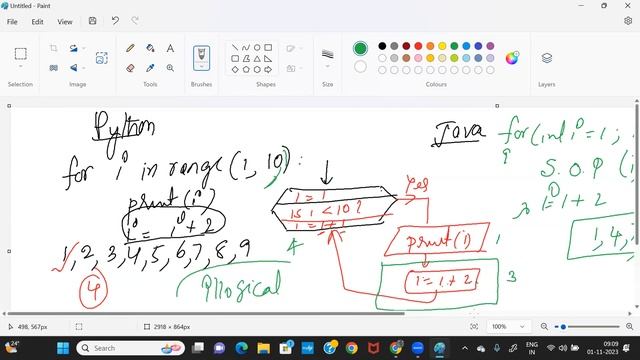Click the Fit to window icon

point(474,327)
